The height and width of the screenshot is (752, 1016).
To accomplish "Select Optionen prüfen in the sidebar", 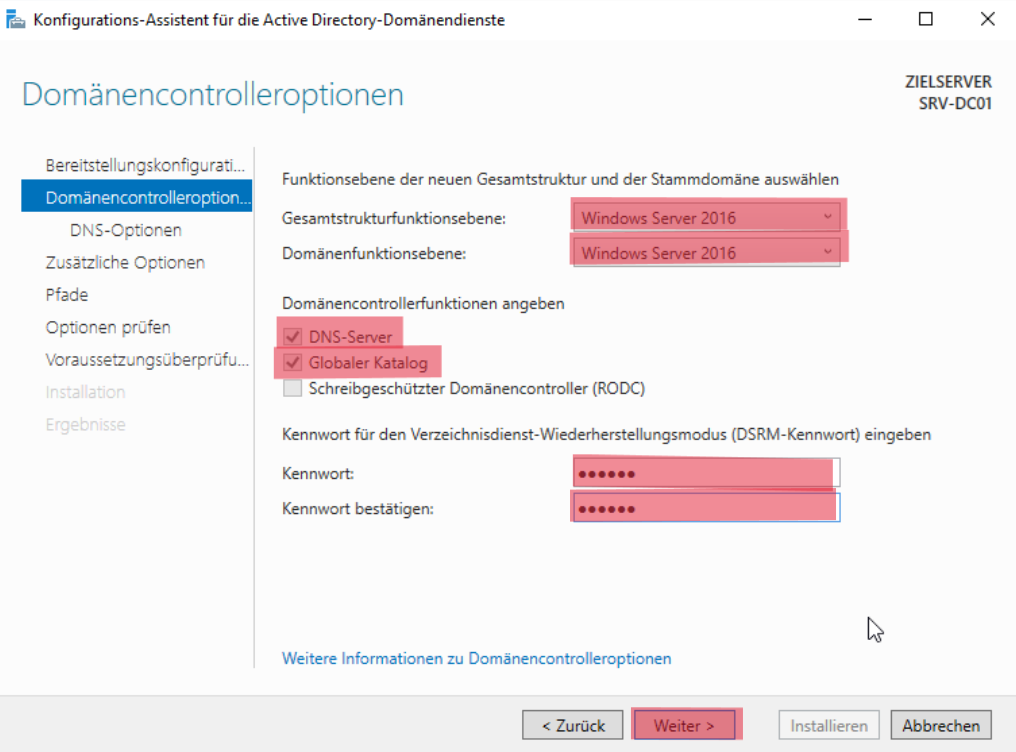I will pos(108,327).
